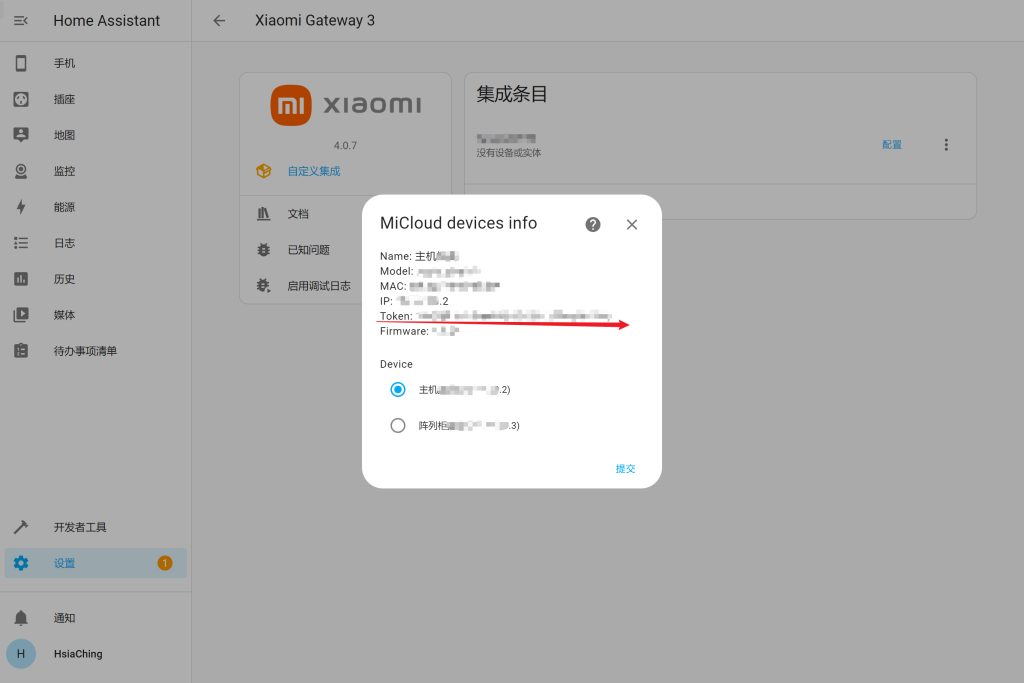Viewport: 1024px width, 683px height.
Task: Click the 文档 documentation book icon
Action: point(264,214)
